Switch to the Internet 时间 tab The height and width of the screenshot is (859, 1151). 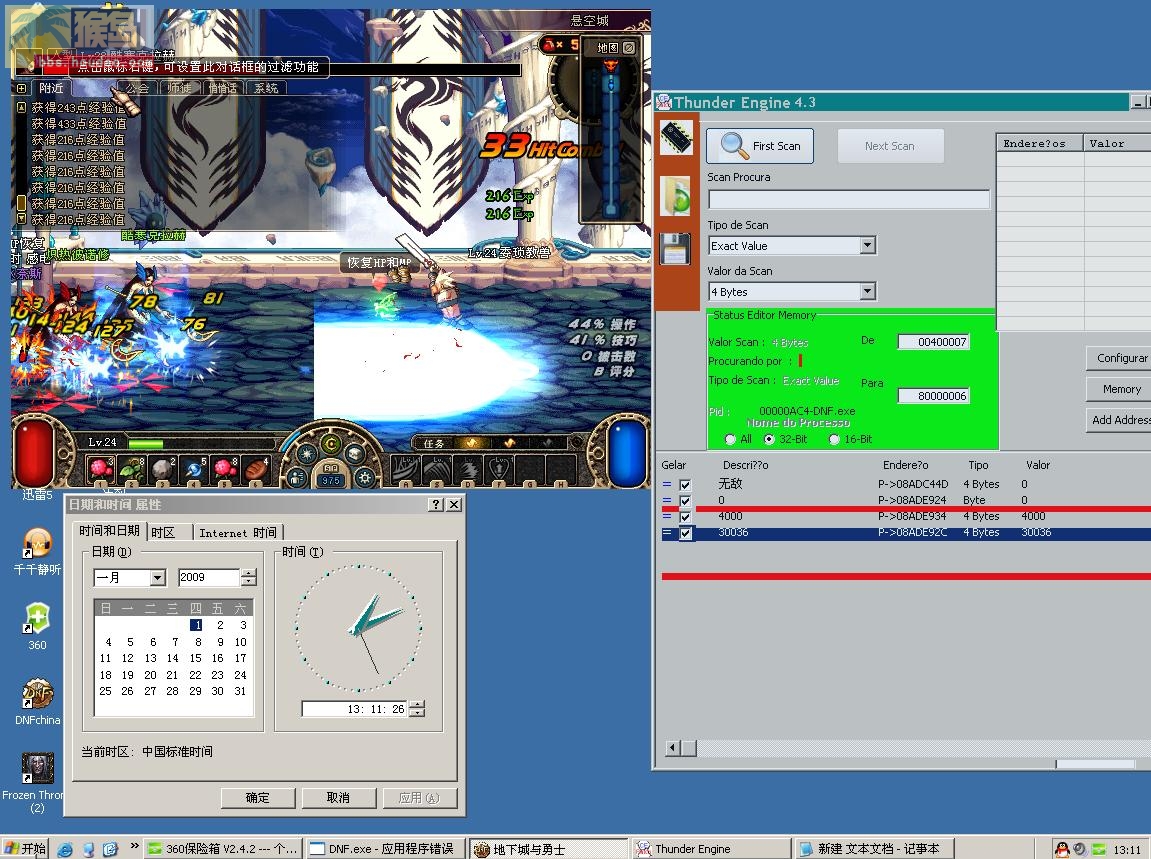coord(238,533)
